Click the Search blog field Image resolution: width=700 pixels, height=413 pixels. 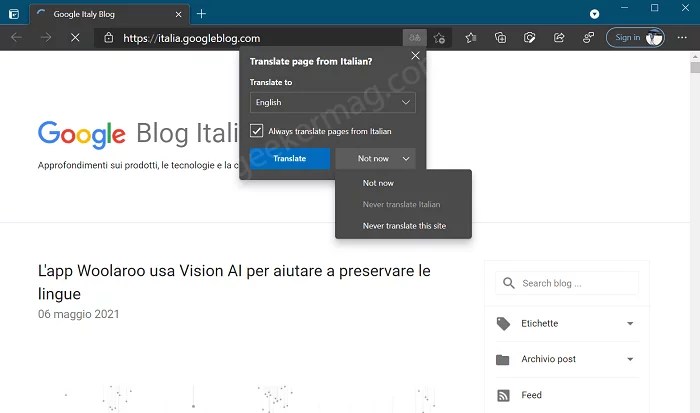[x=567, y=283]
